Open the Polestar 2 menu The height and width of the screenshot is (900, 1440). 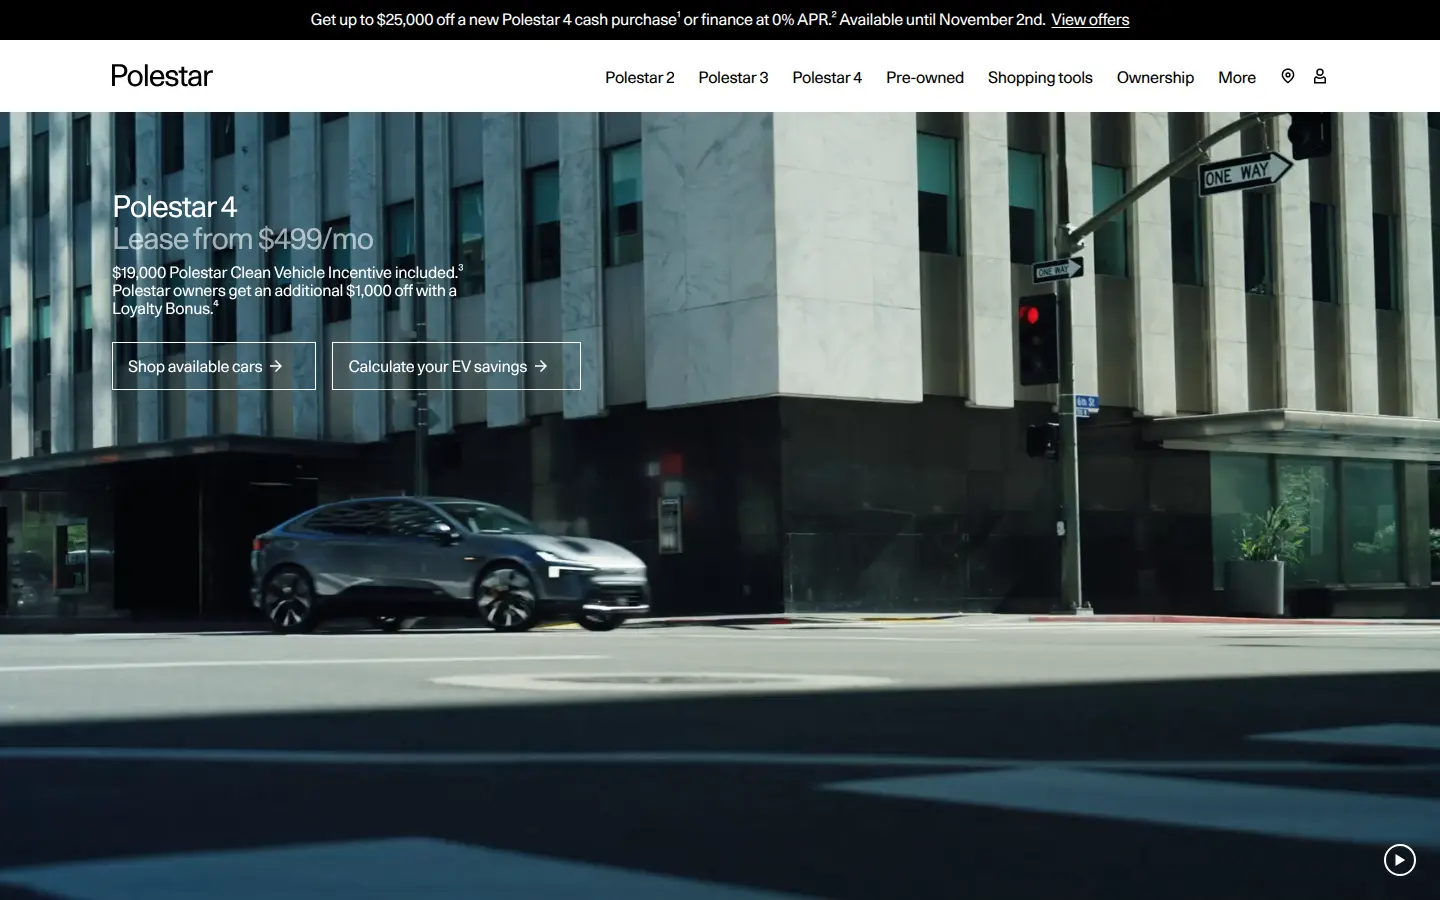[x=639, y=78]
